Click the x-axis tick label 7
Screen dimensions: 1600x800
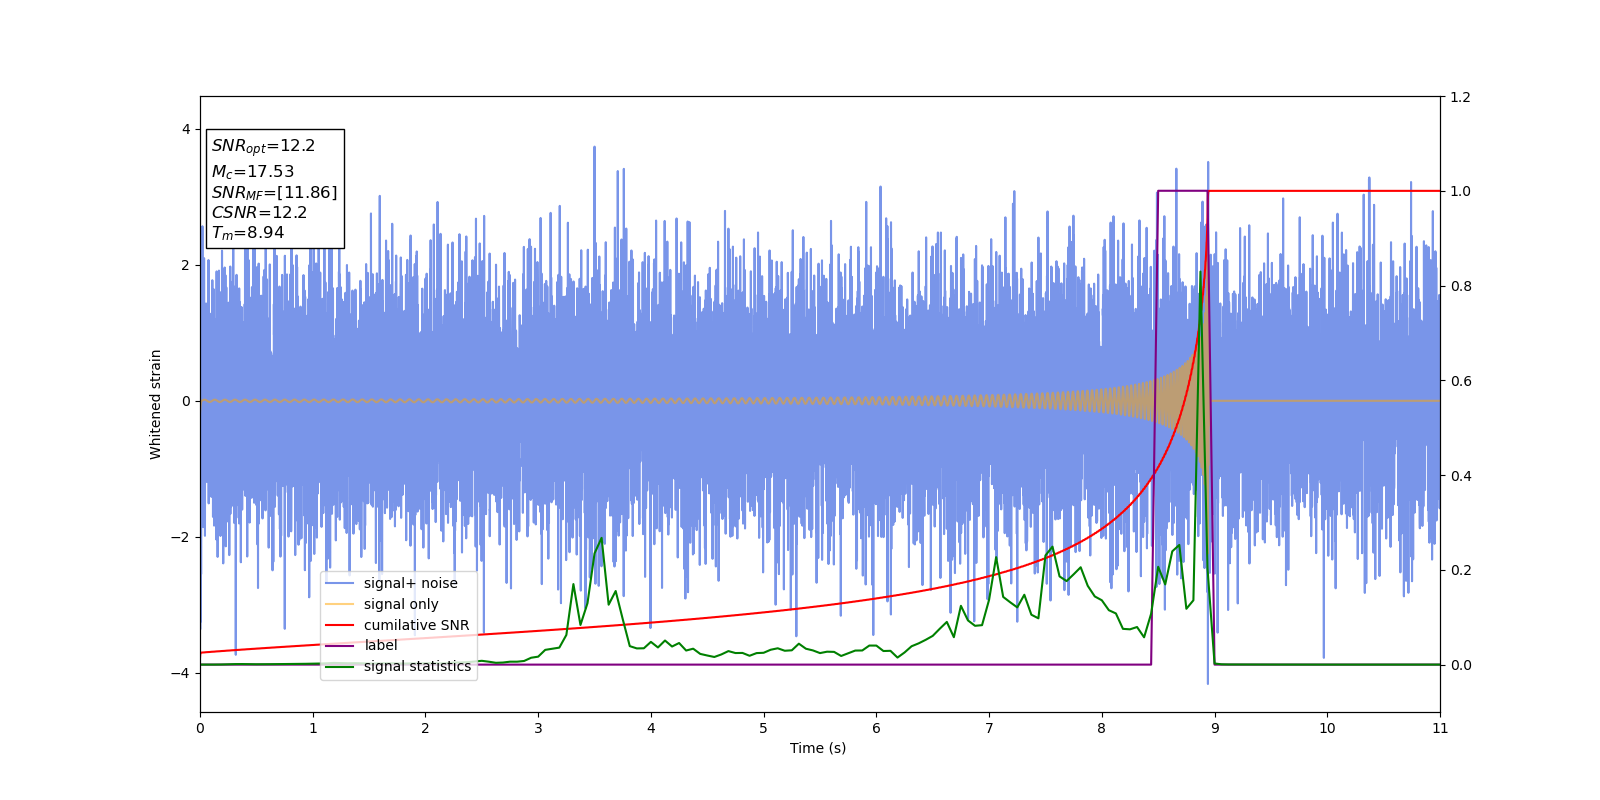989,728
